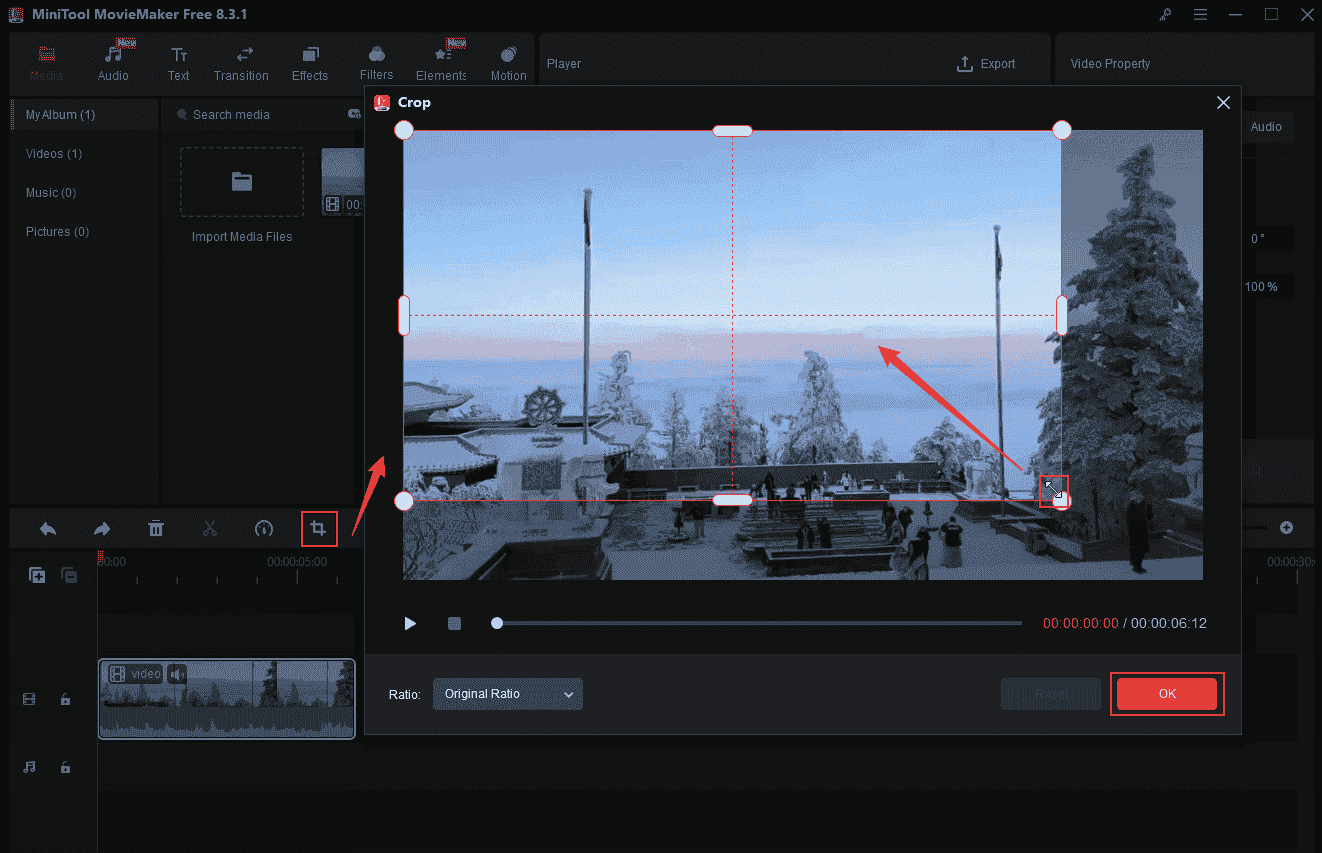Open the hamburger menu at top right
The width and height of the screenshot is (1322, 853).
pyautogui.click(x=1200, y=14)
